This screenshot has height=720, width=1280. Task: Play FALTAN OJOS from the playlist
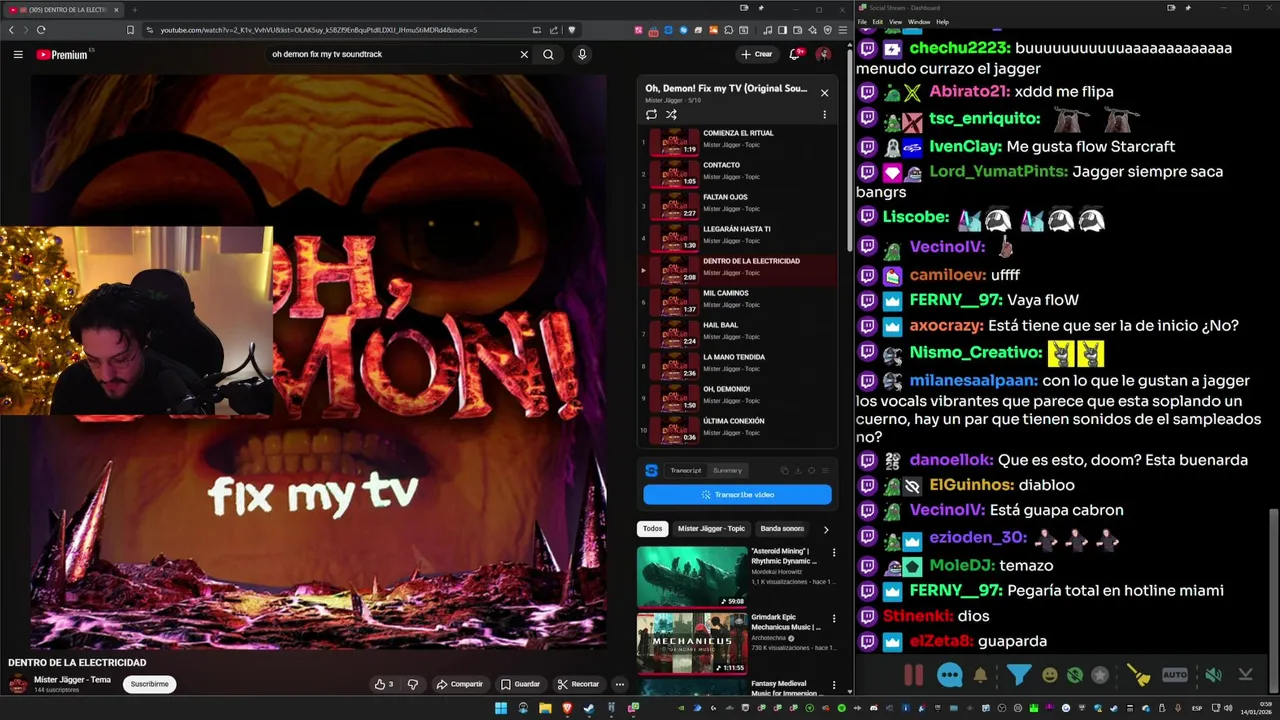point(738,206)
